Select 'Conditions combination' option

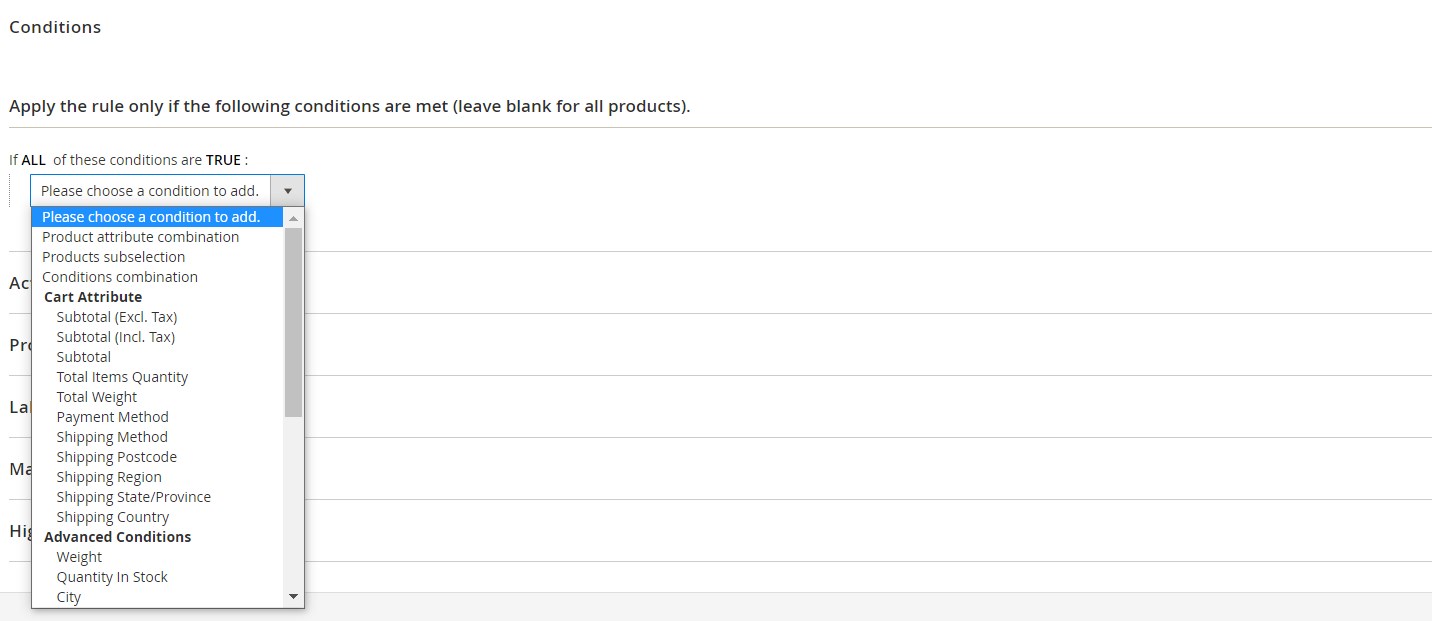pyautogui.click(x=120, y=277)
